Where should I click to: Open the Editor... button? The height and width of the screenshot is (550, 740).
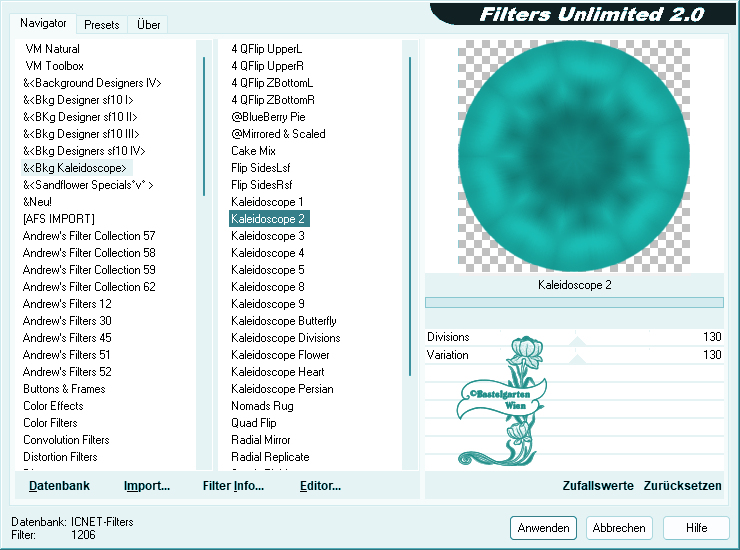point(320,486)
